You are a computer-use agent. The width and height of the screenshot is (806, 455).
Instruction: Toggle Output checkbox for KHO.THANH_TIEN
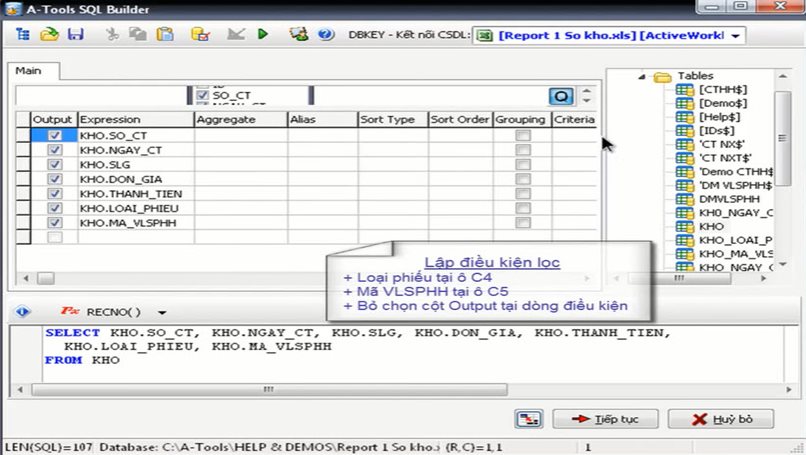[x=54, y=193]
